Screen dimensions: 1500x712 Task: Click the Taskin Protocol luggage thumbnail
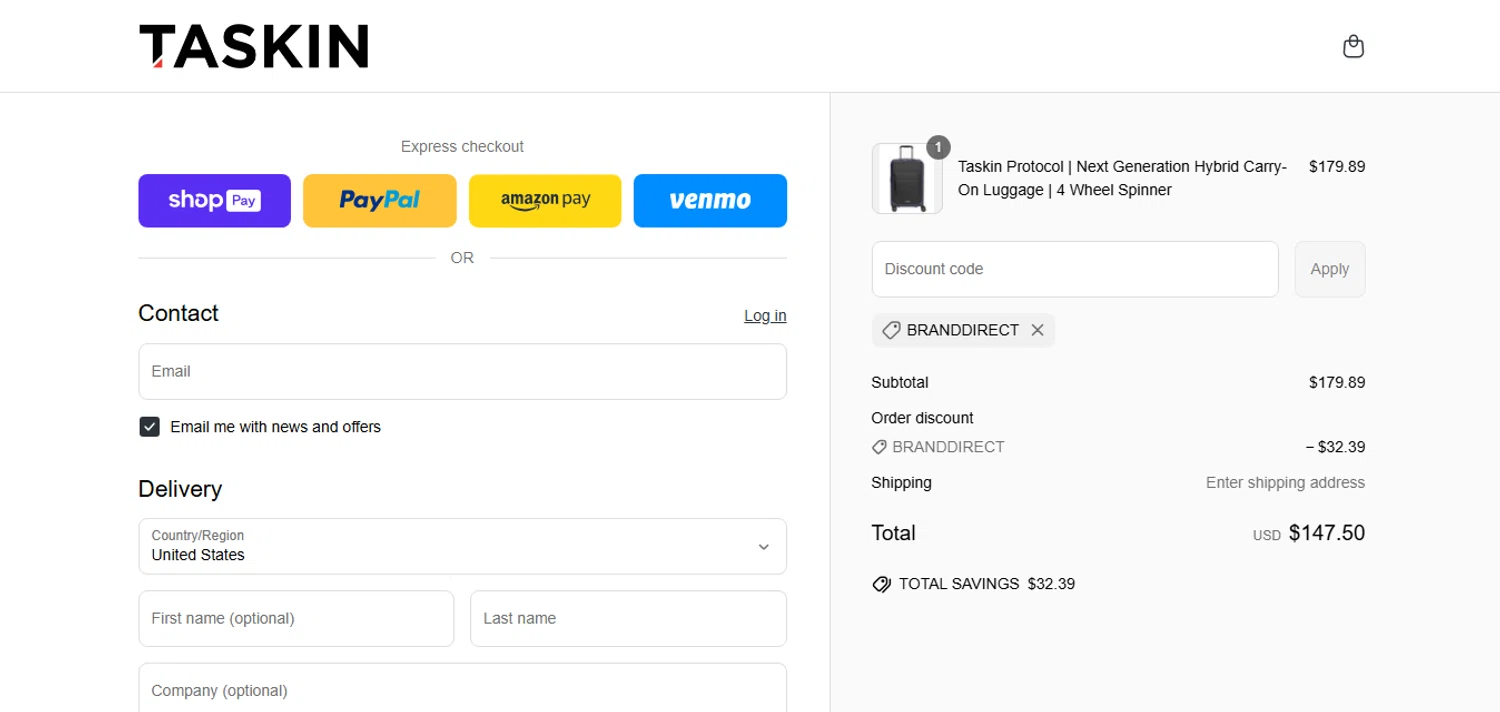click(907, 179)
